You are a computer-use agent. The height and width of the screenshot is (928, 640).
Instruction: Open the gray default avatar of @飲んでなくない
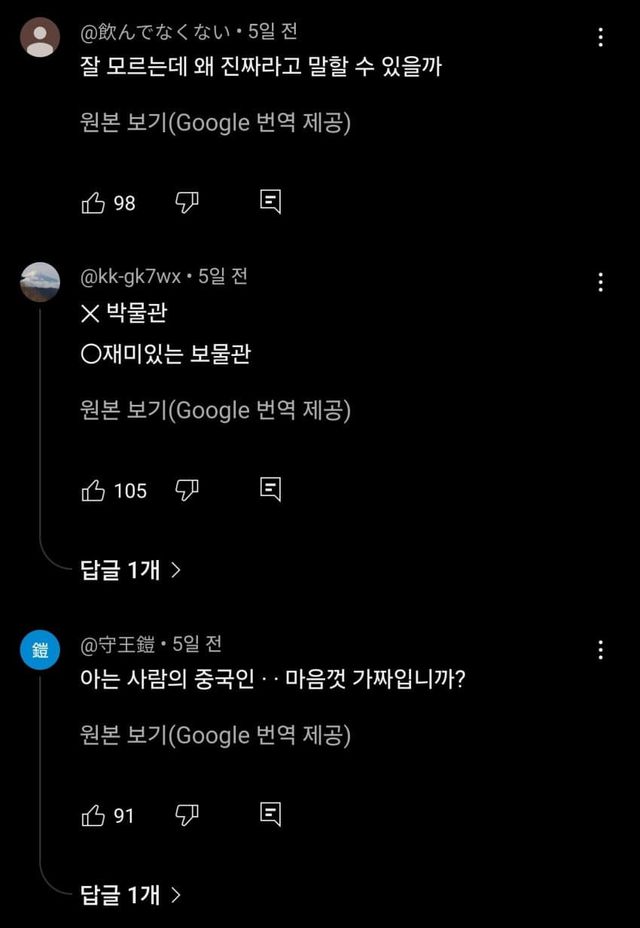click(x=40, y=38)
